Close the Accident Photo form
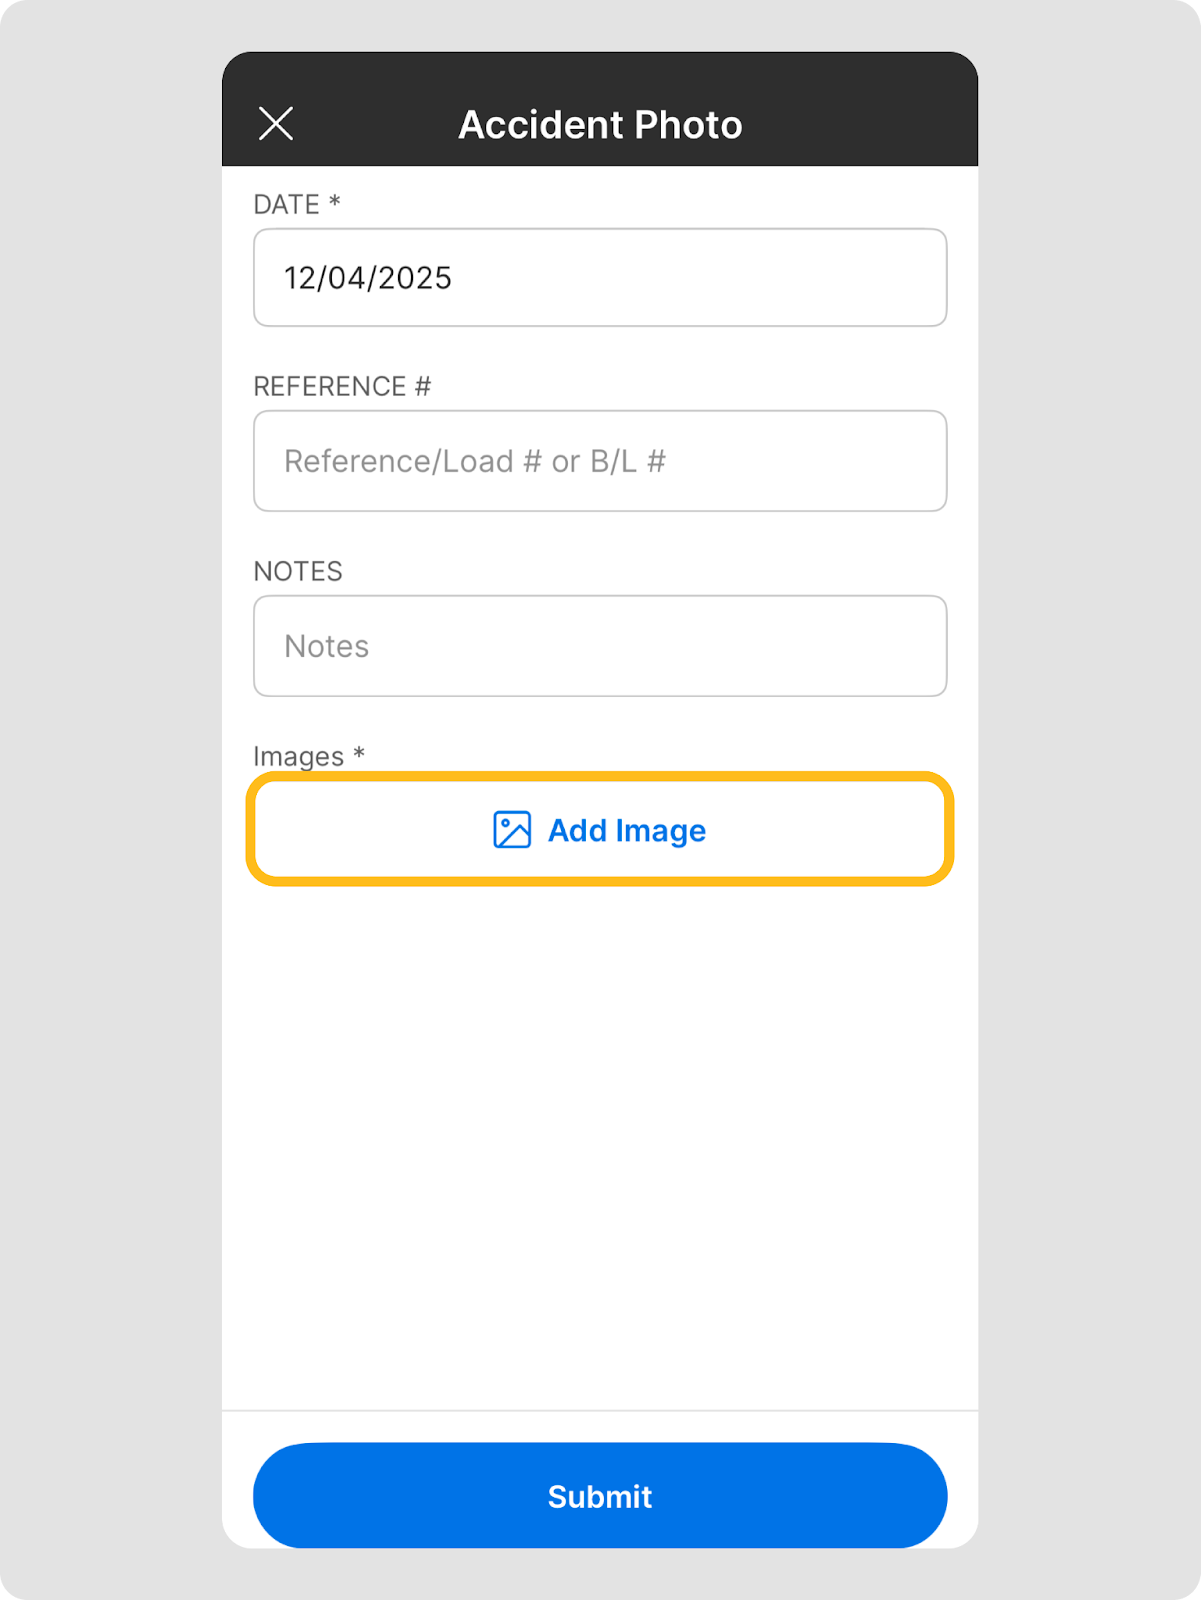1201x1600 pixels. (x=276, y=124)
